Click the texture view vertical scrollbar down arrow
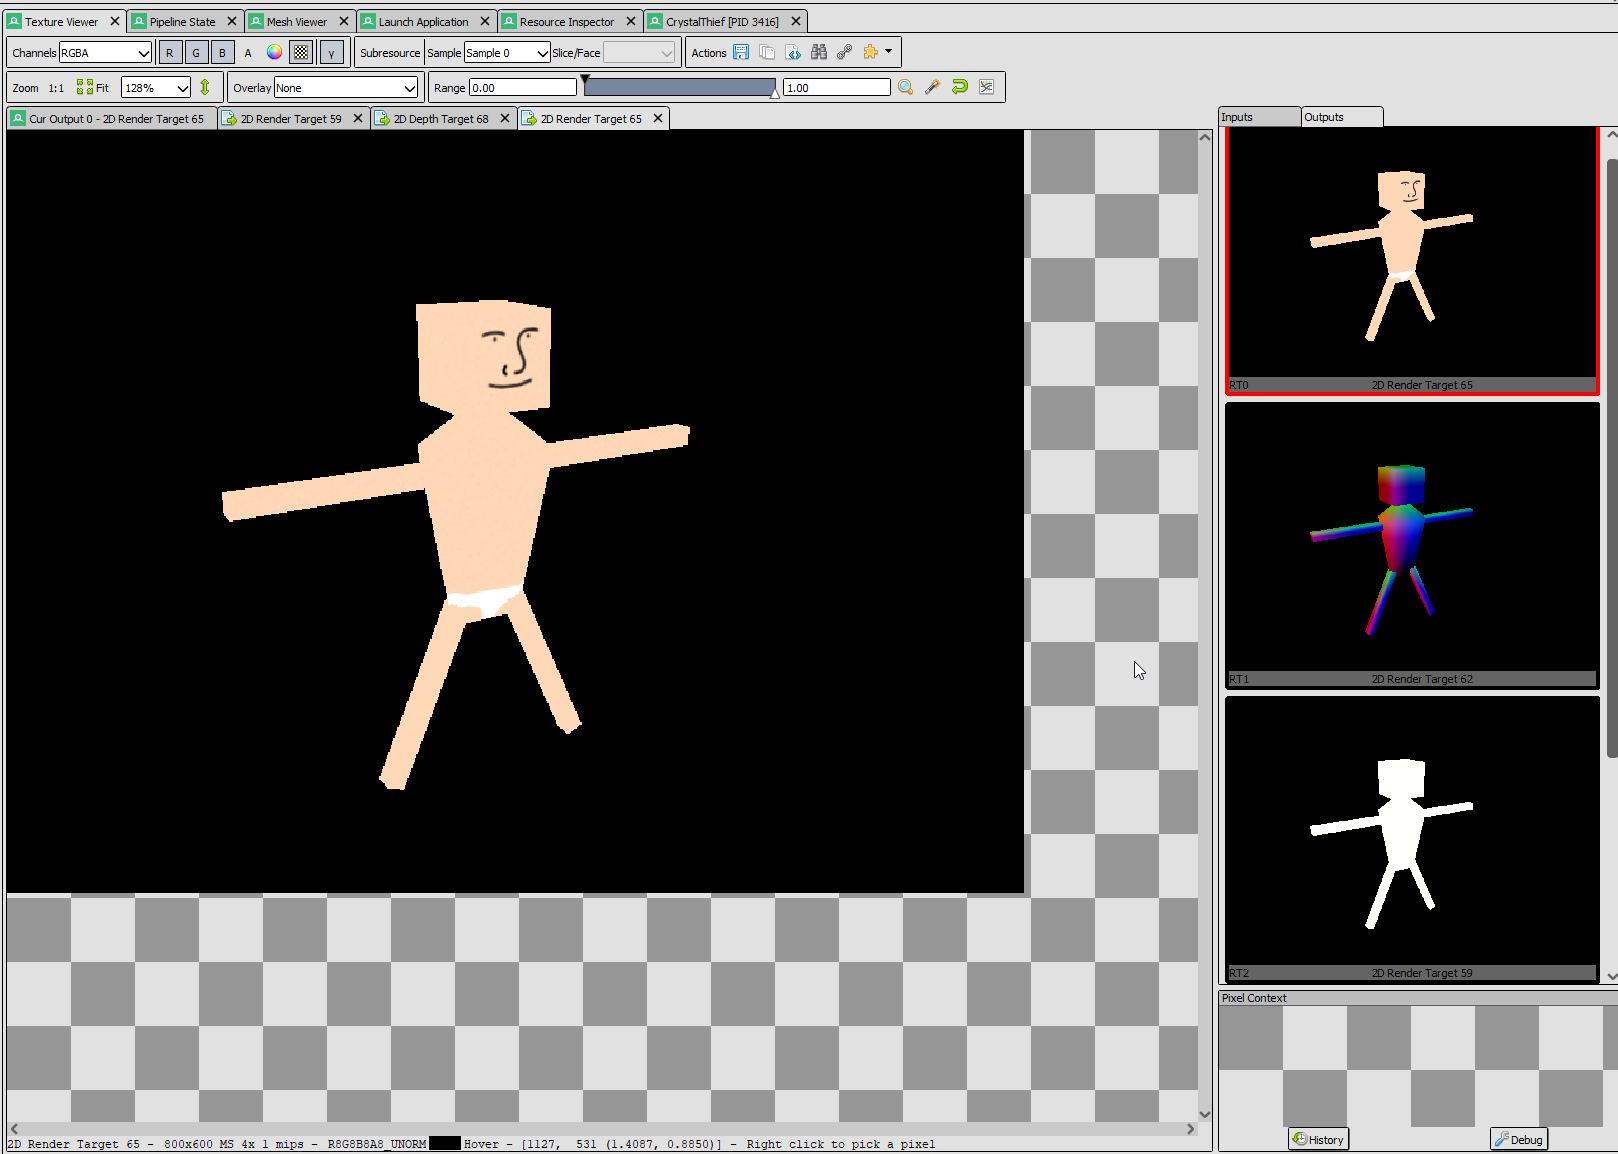 pyautogui.click(x=1205, y=1114)
